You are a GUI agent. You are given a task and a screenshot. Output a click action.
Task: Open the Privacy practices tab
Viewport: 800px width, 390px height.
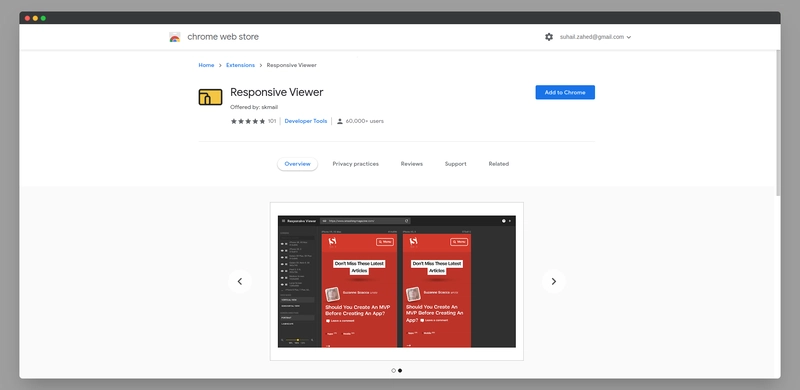pyautogui.click(x=356, y=164)
